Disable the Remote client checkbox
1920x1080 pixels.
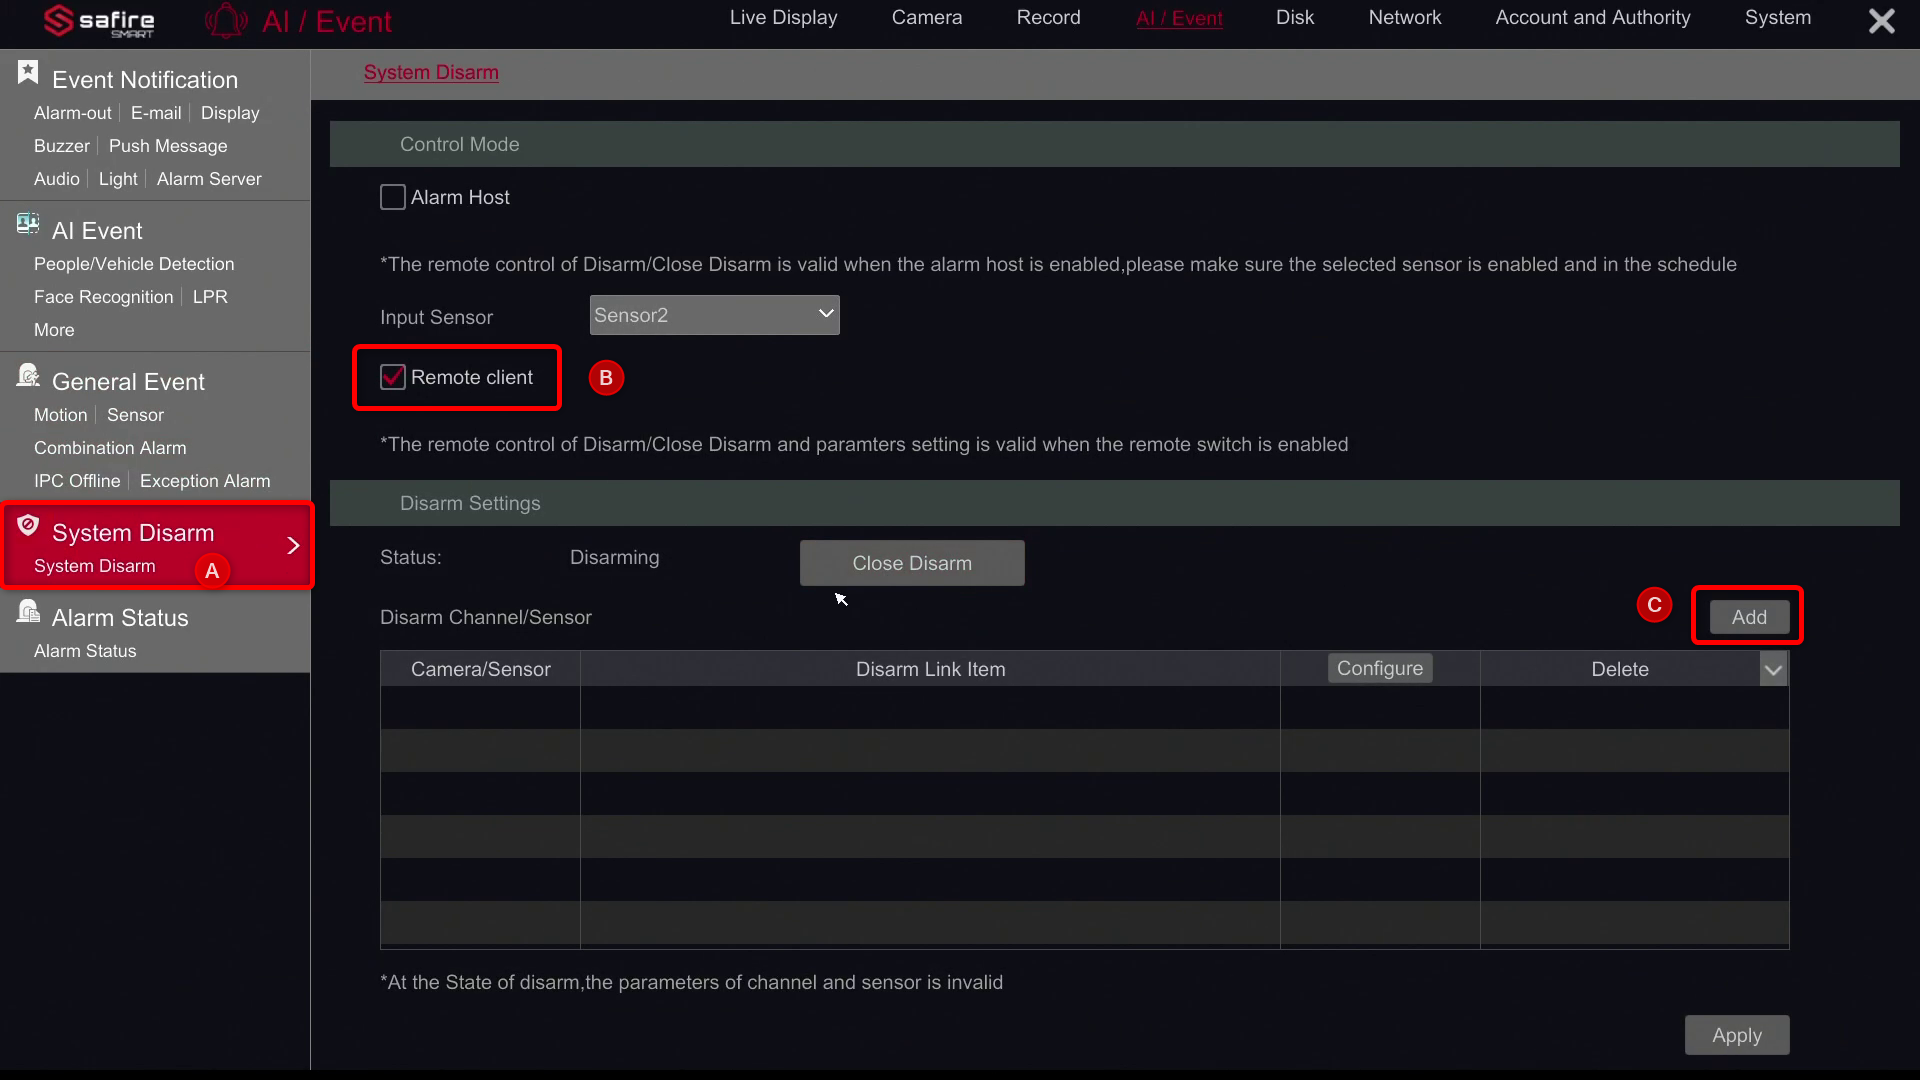[x=392, y=377]
